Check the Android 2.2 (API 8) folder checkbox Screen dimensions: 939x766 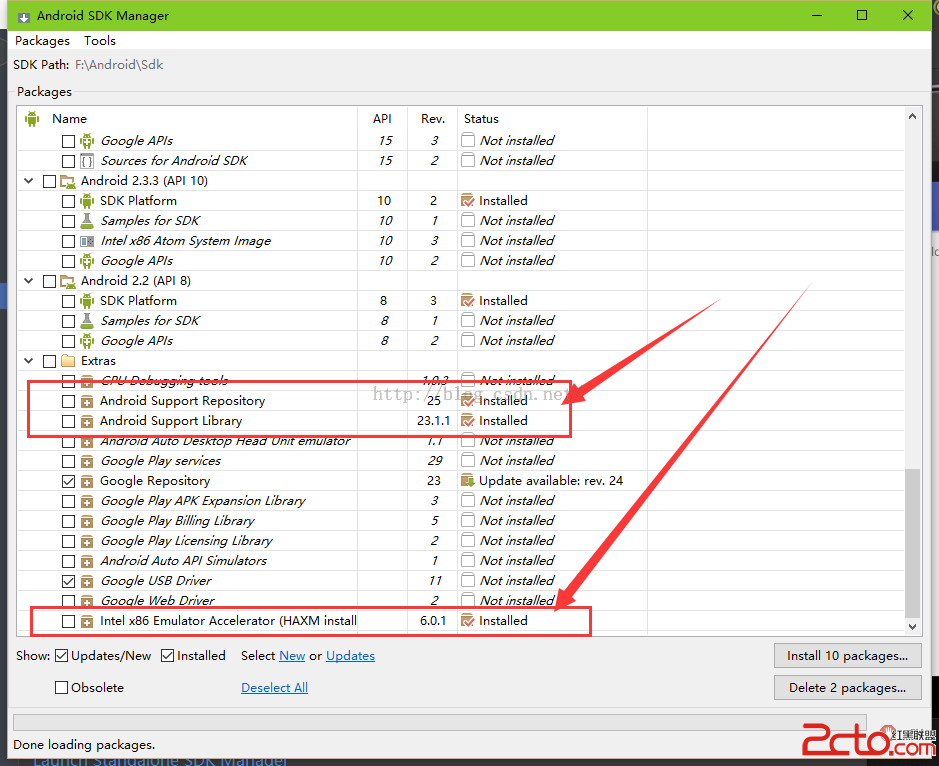tap(50, 281)
